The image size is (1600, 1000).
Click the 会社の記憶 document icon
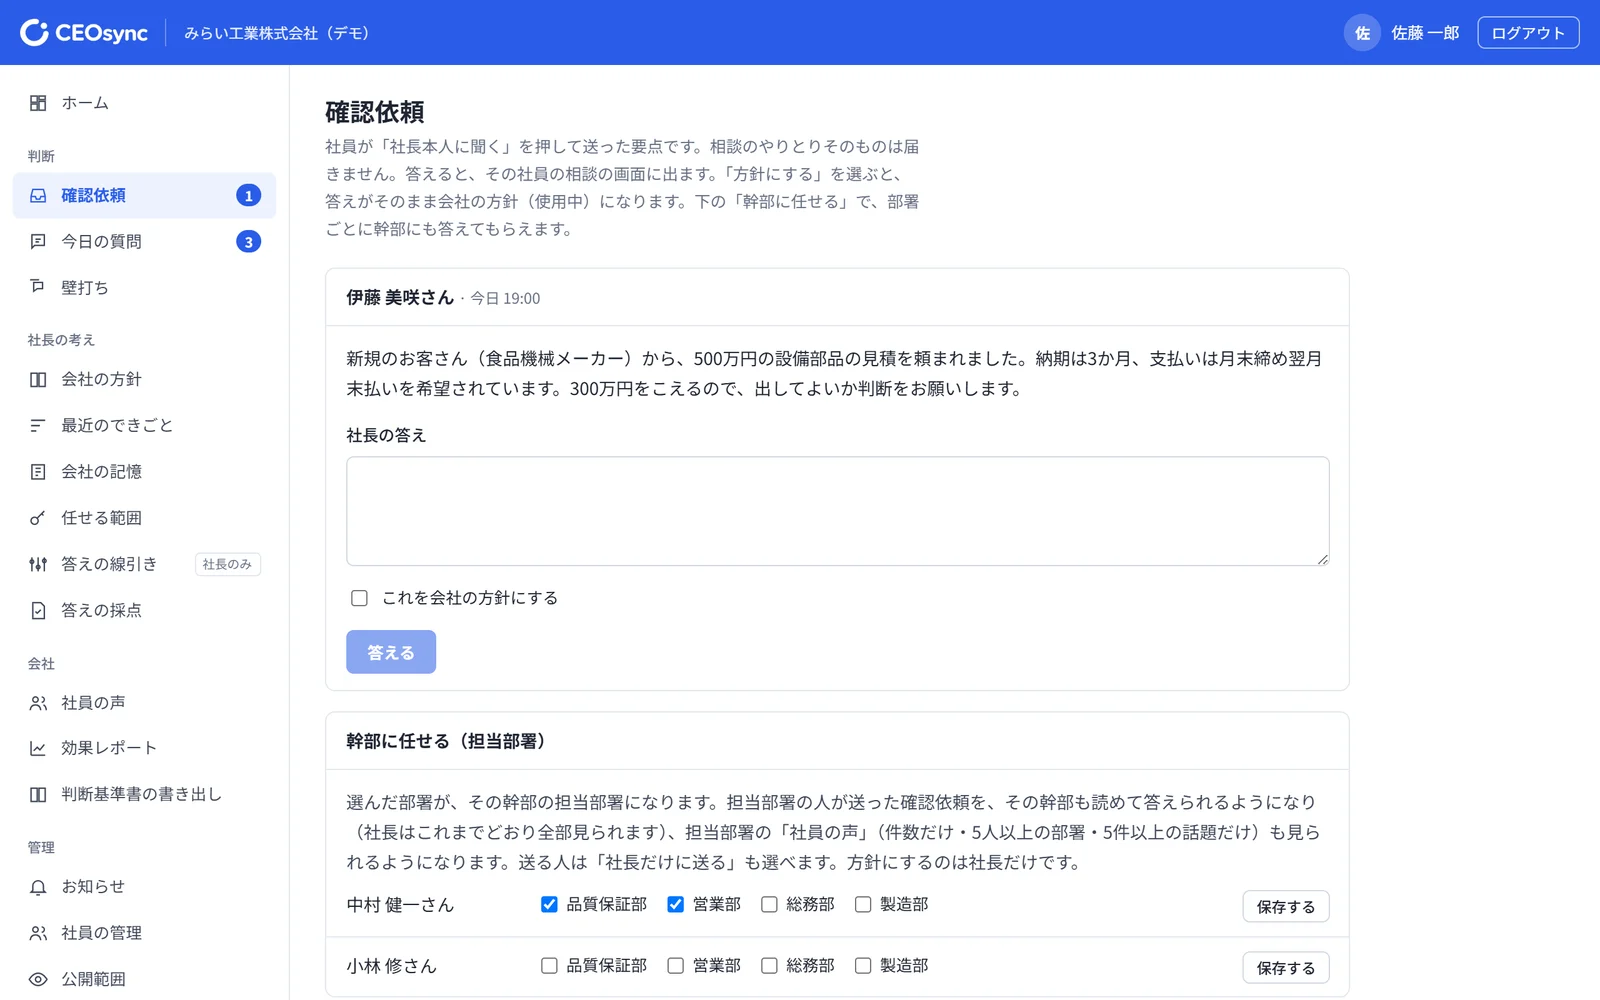coord(38,472)
